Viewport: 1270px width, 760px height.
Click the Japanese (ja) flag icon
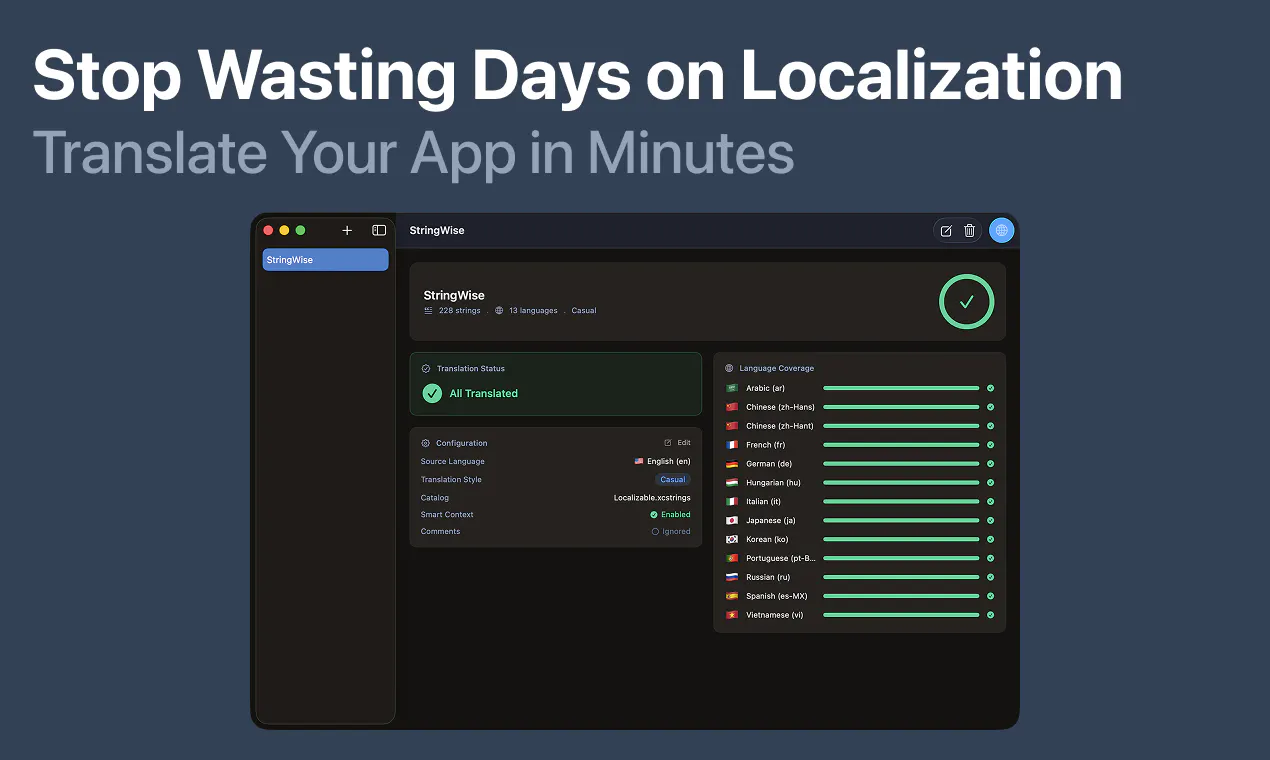point(731,521)
